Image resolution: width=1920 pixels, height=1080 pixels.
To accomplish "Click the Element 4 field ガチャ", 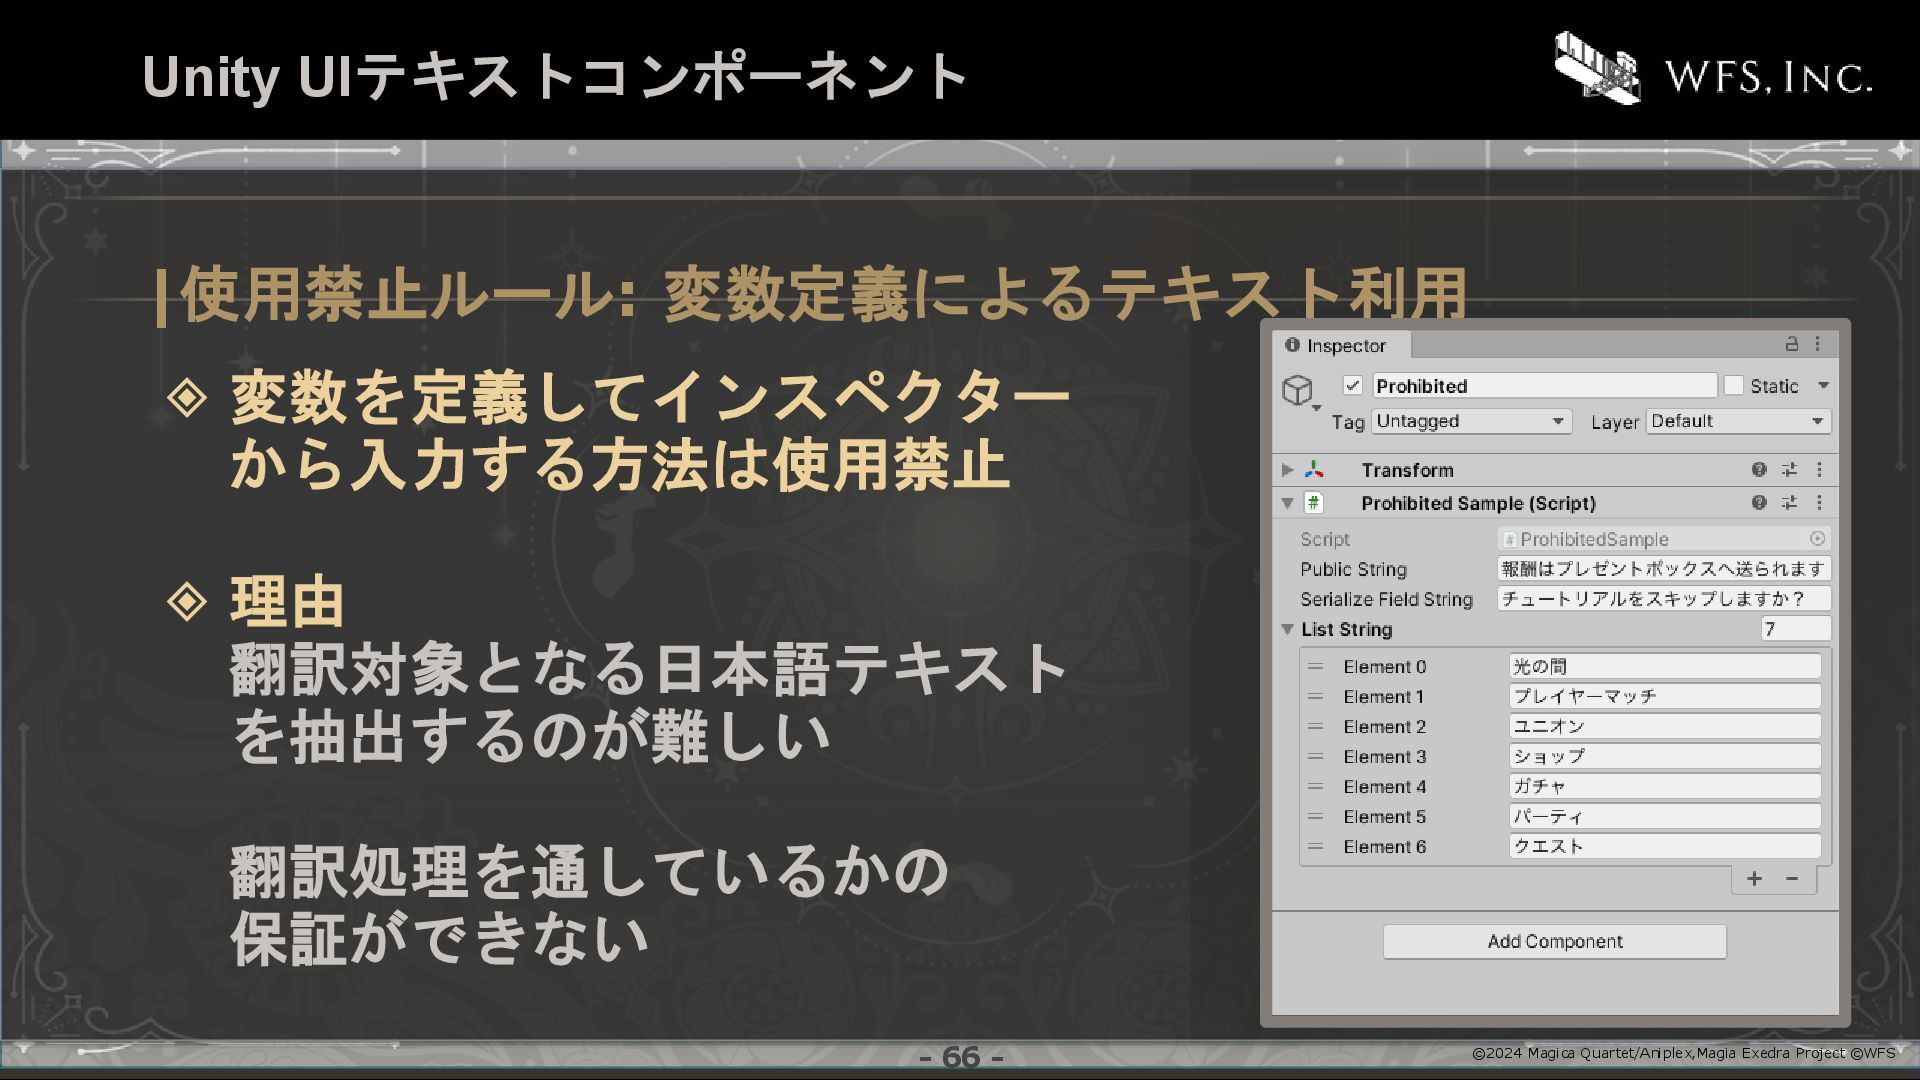I will [x=1664, y=787].
